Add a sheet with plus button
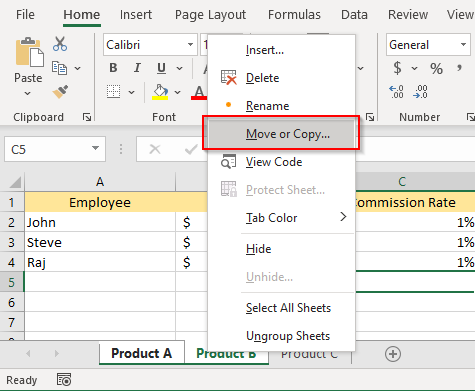Viewport: 475px width, 391px height. pyautogui.click(x=393, y=354)
